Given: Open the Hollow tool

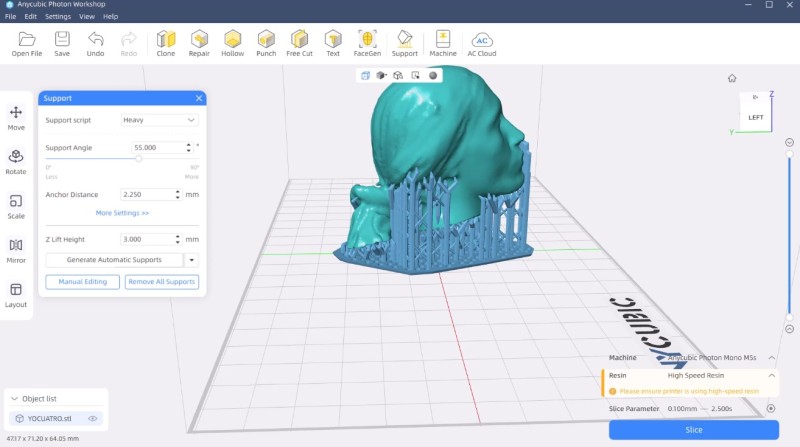Looking at the screenshot, I should point(233,43).
